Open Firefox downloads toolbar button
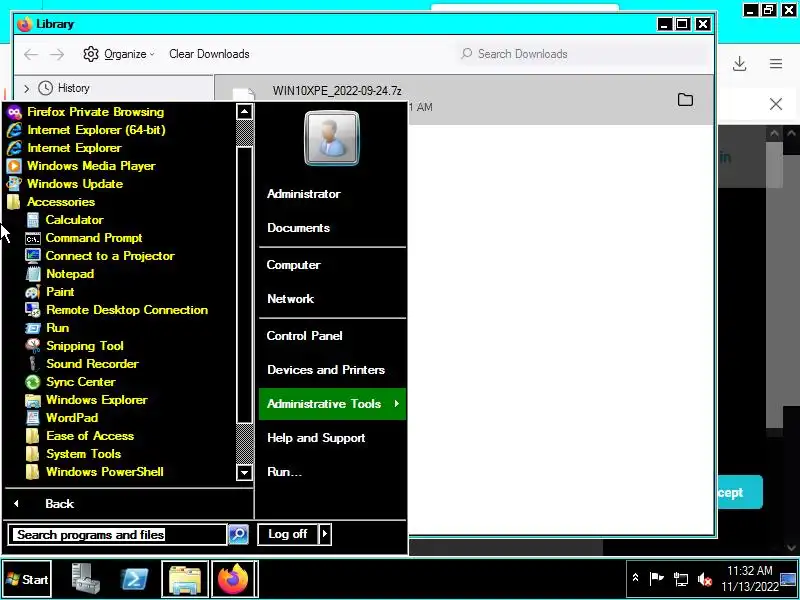Viewport: 800px width, 600px height. coord(739,64)
